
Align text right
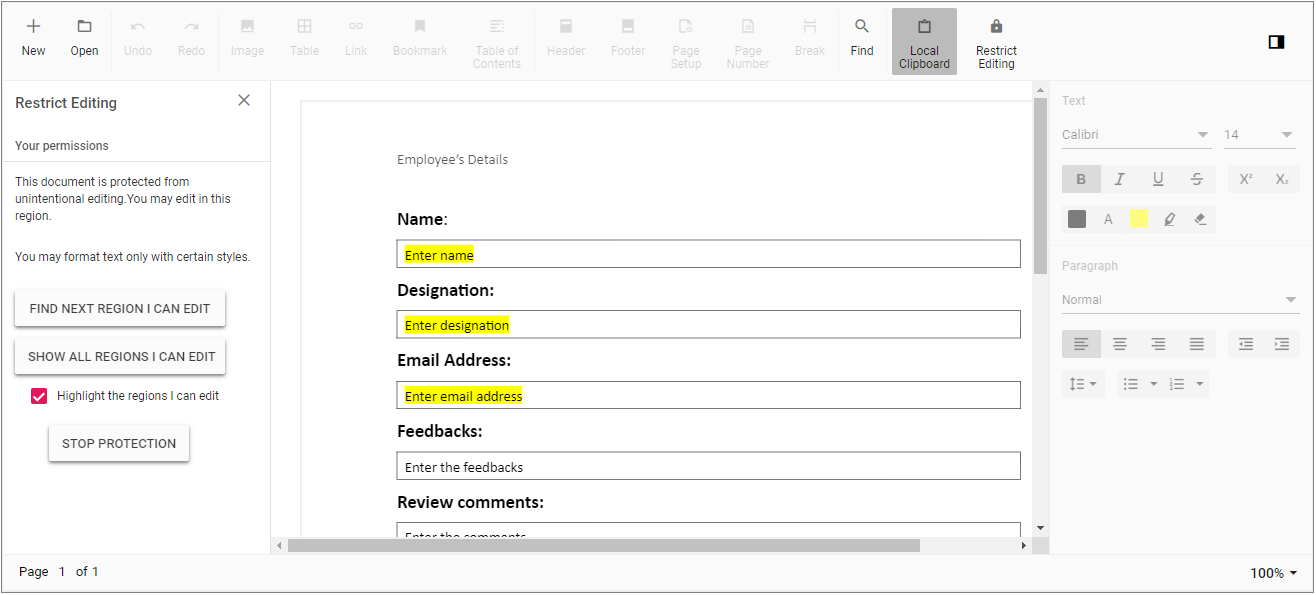[1158, 344]
